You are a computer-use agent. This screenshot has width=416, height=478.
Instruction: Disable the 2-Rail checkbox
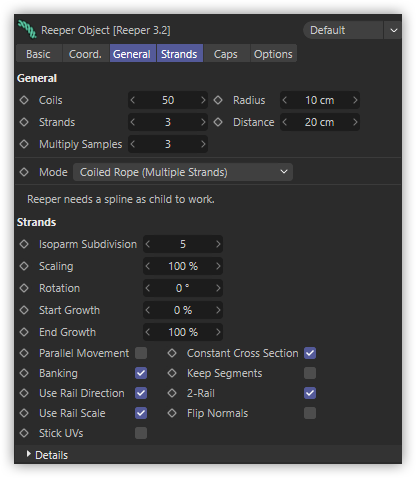point(310,393)
